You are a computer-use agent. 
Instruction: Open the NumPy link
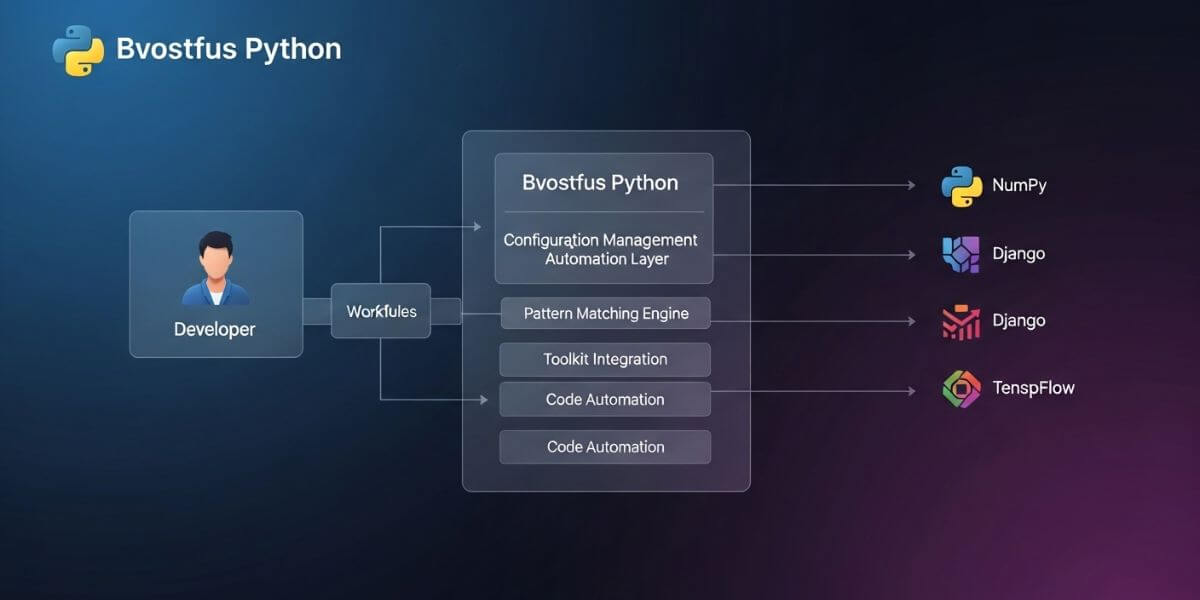tap(1022, 185)
